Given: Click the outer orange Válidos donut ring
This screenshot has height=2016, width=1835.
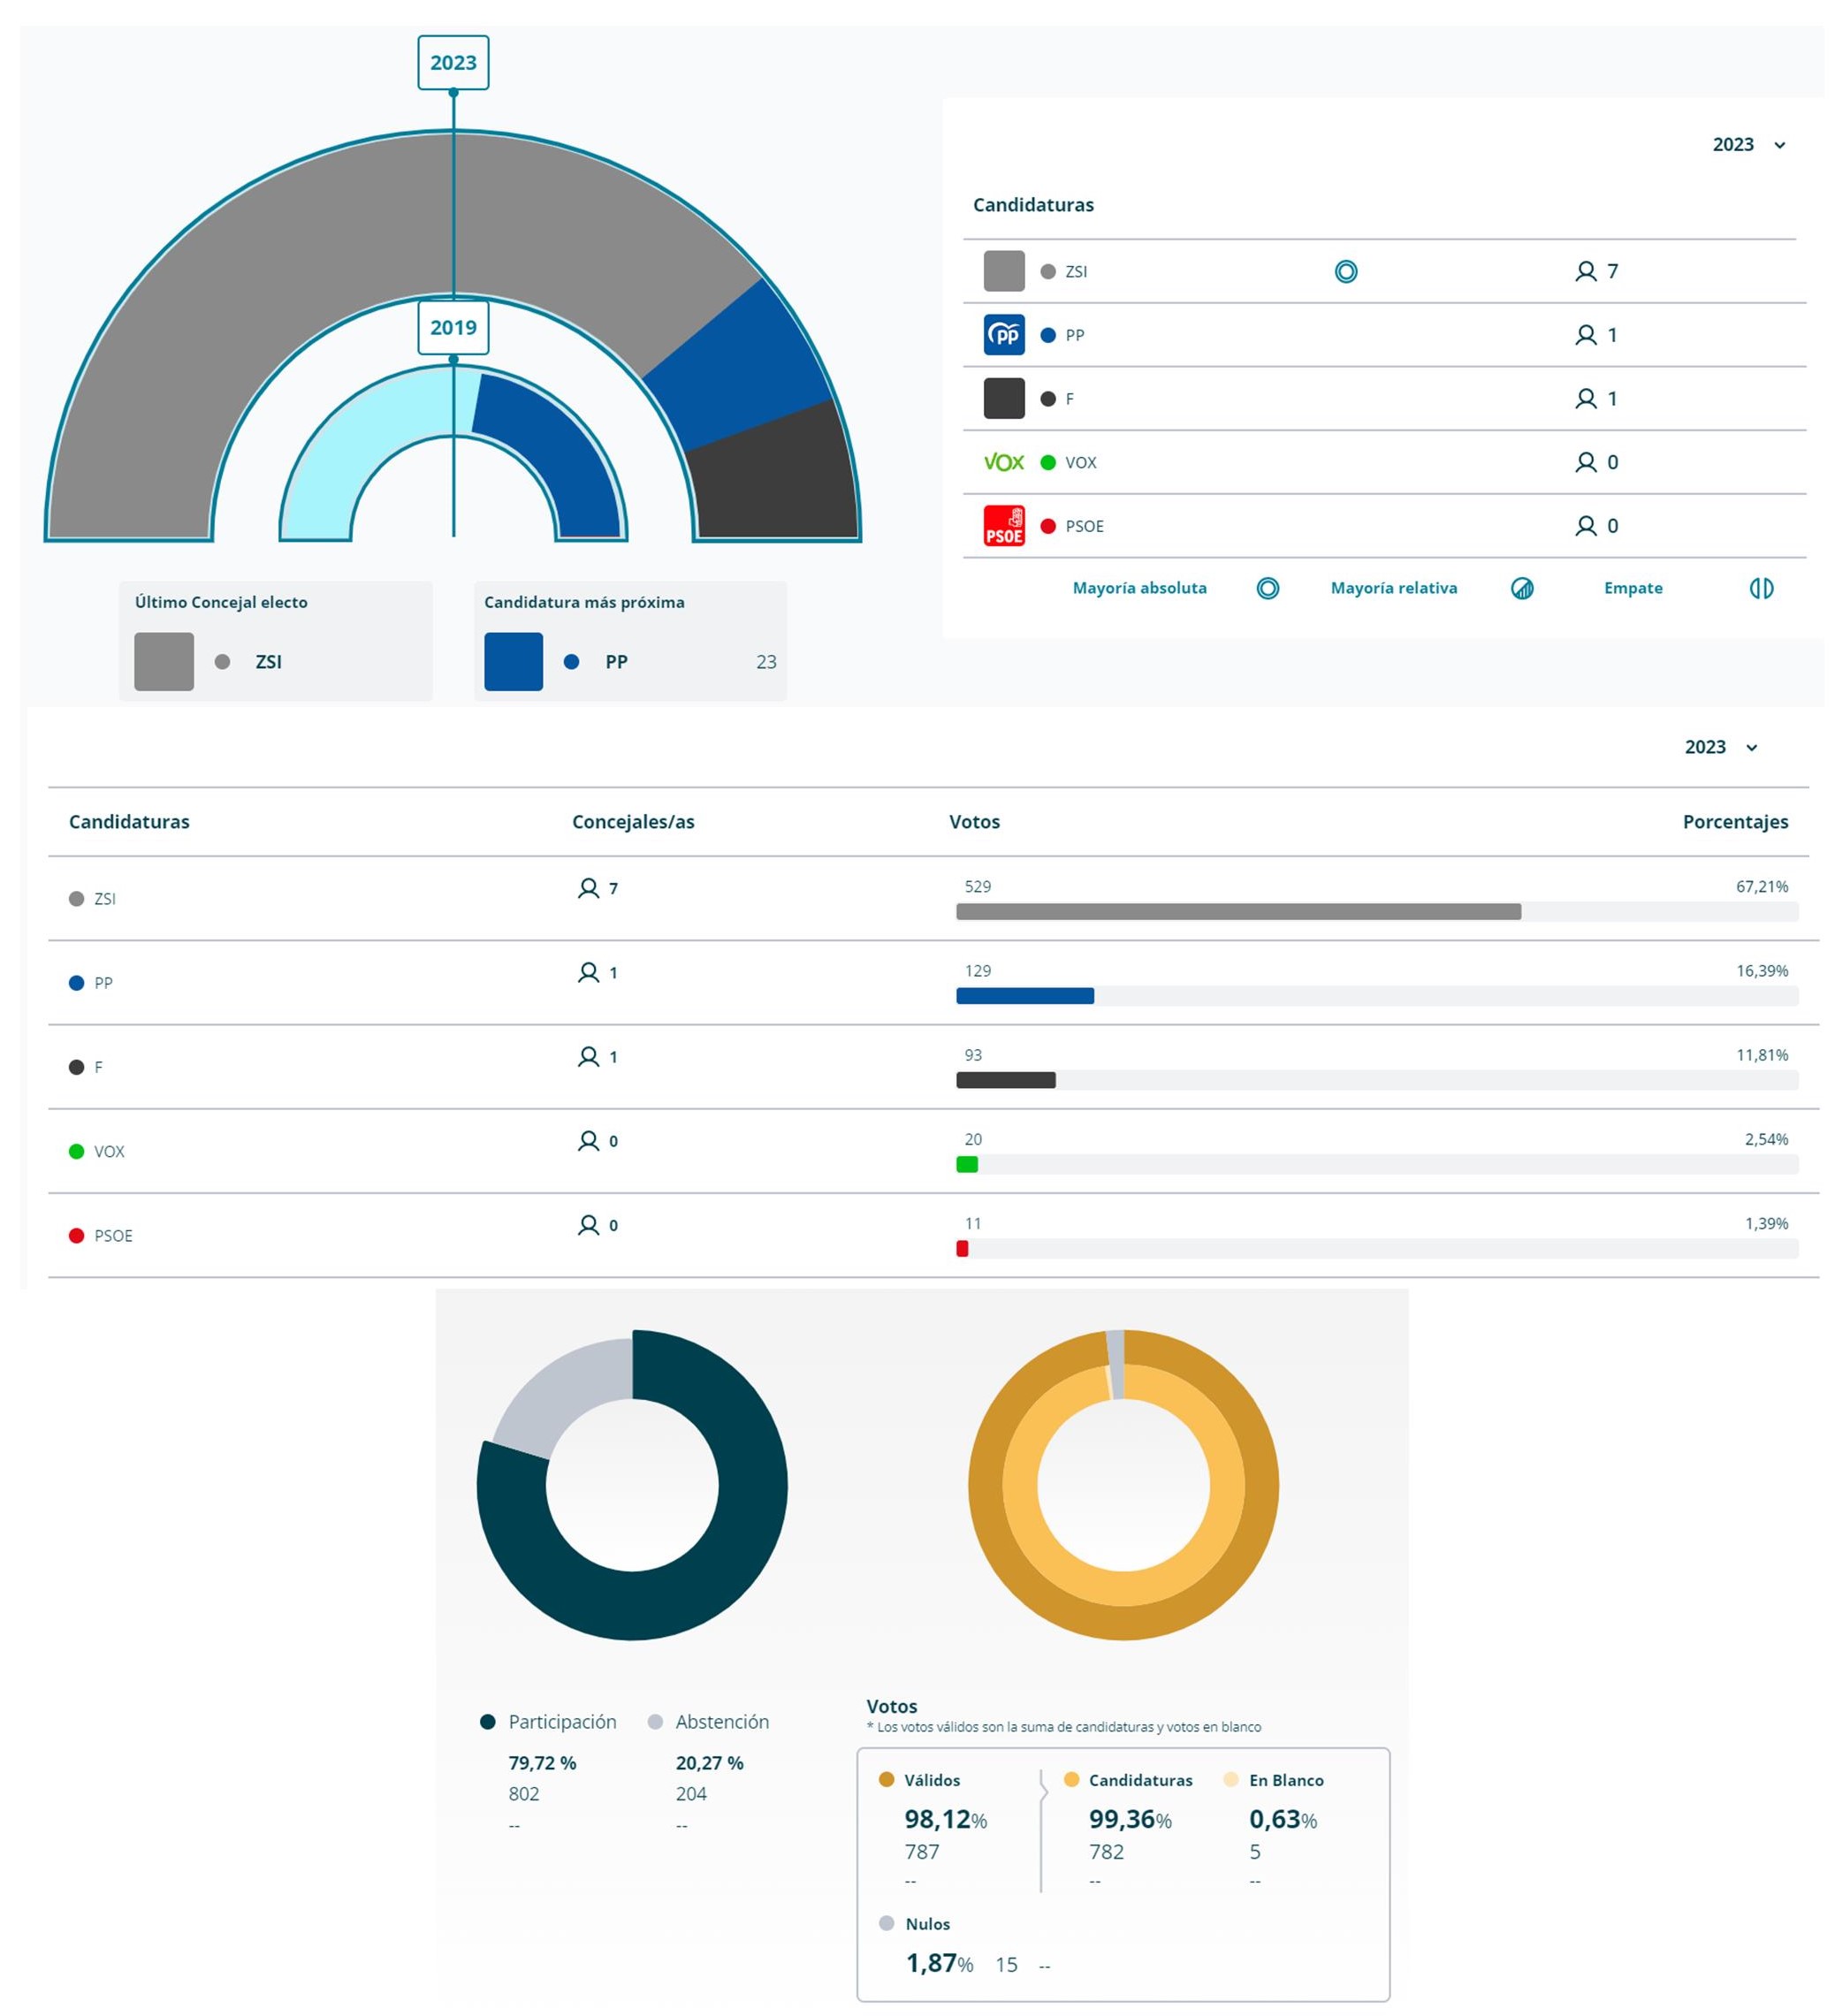Looking at the screenshot, I should pos(1123,1622).
